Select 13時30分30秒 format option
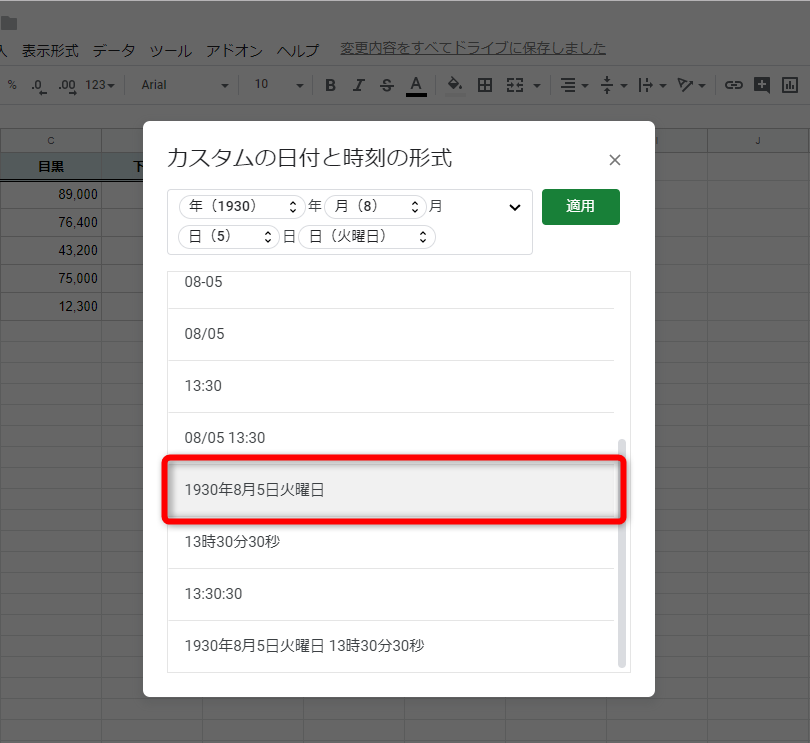Image resolution: width=810 pixels, height=743 pixels. click(x=391, y=542)
